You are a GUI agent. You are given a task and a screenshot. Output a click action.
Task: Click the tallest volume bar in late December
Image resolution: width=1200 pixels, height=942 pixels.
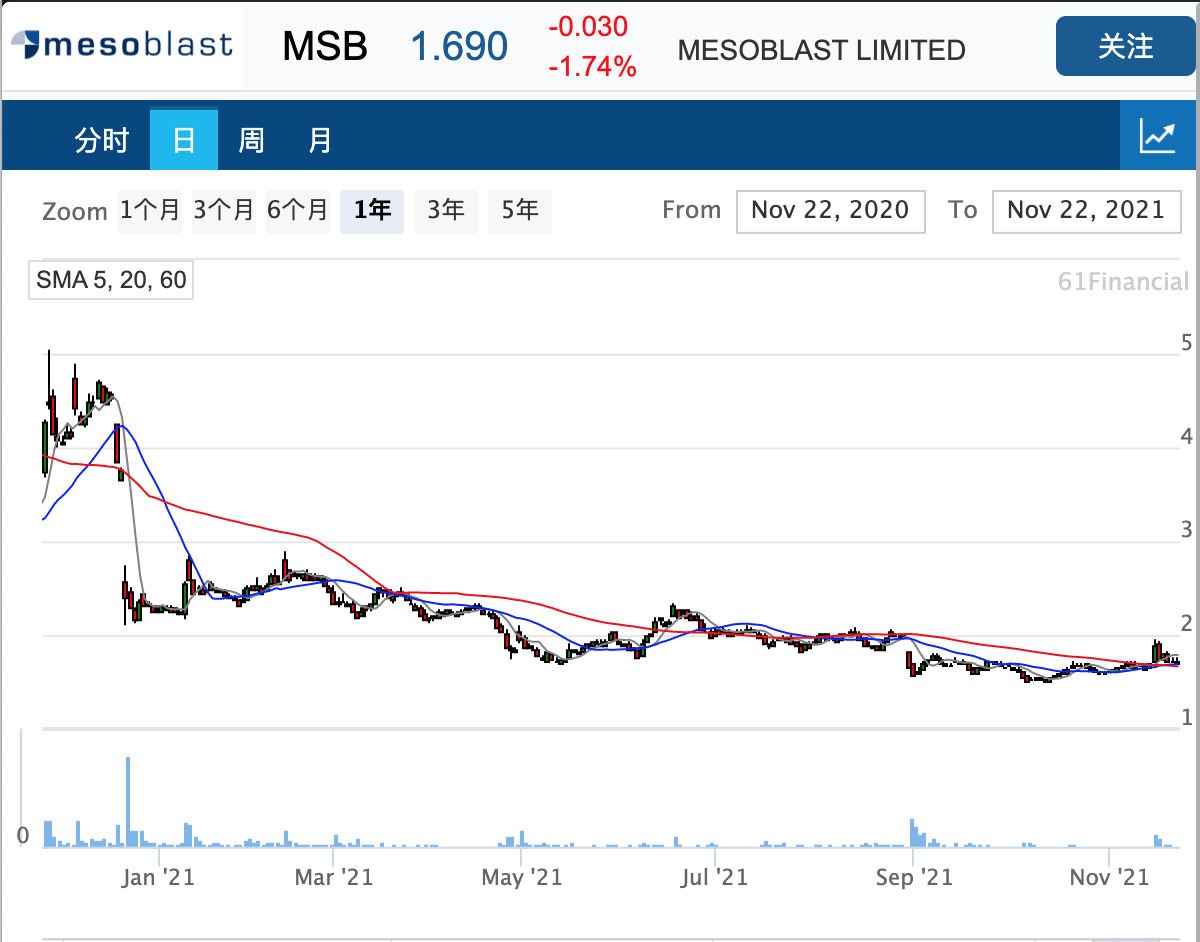coord(128,803)
